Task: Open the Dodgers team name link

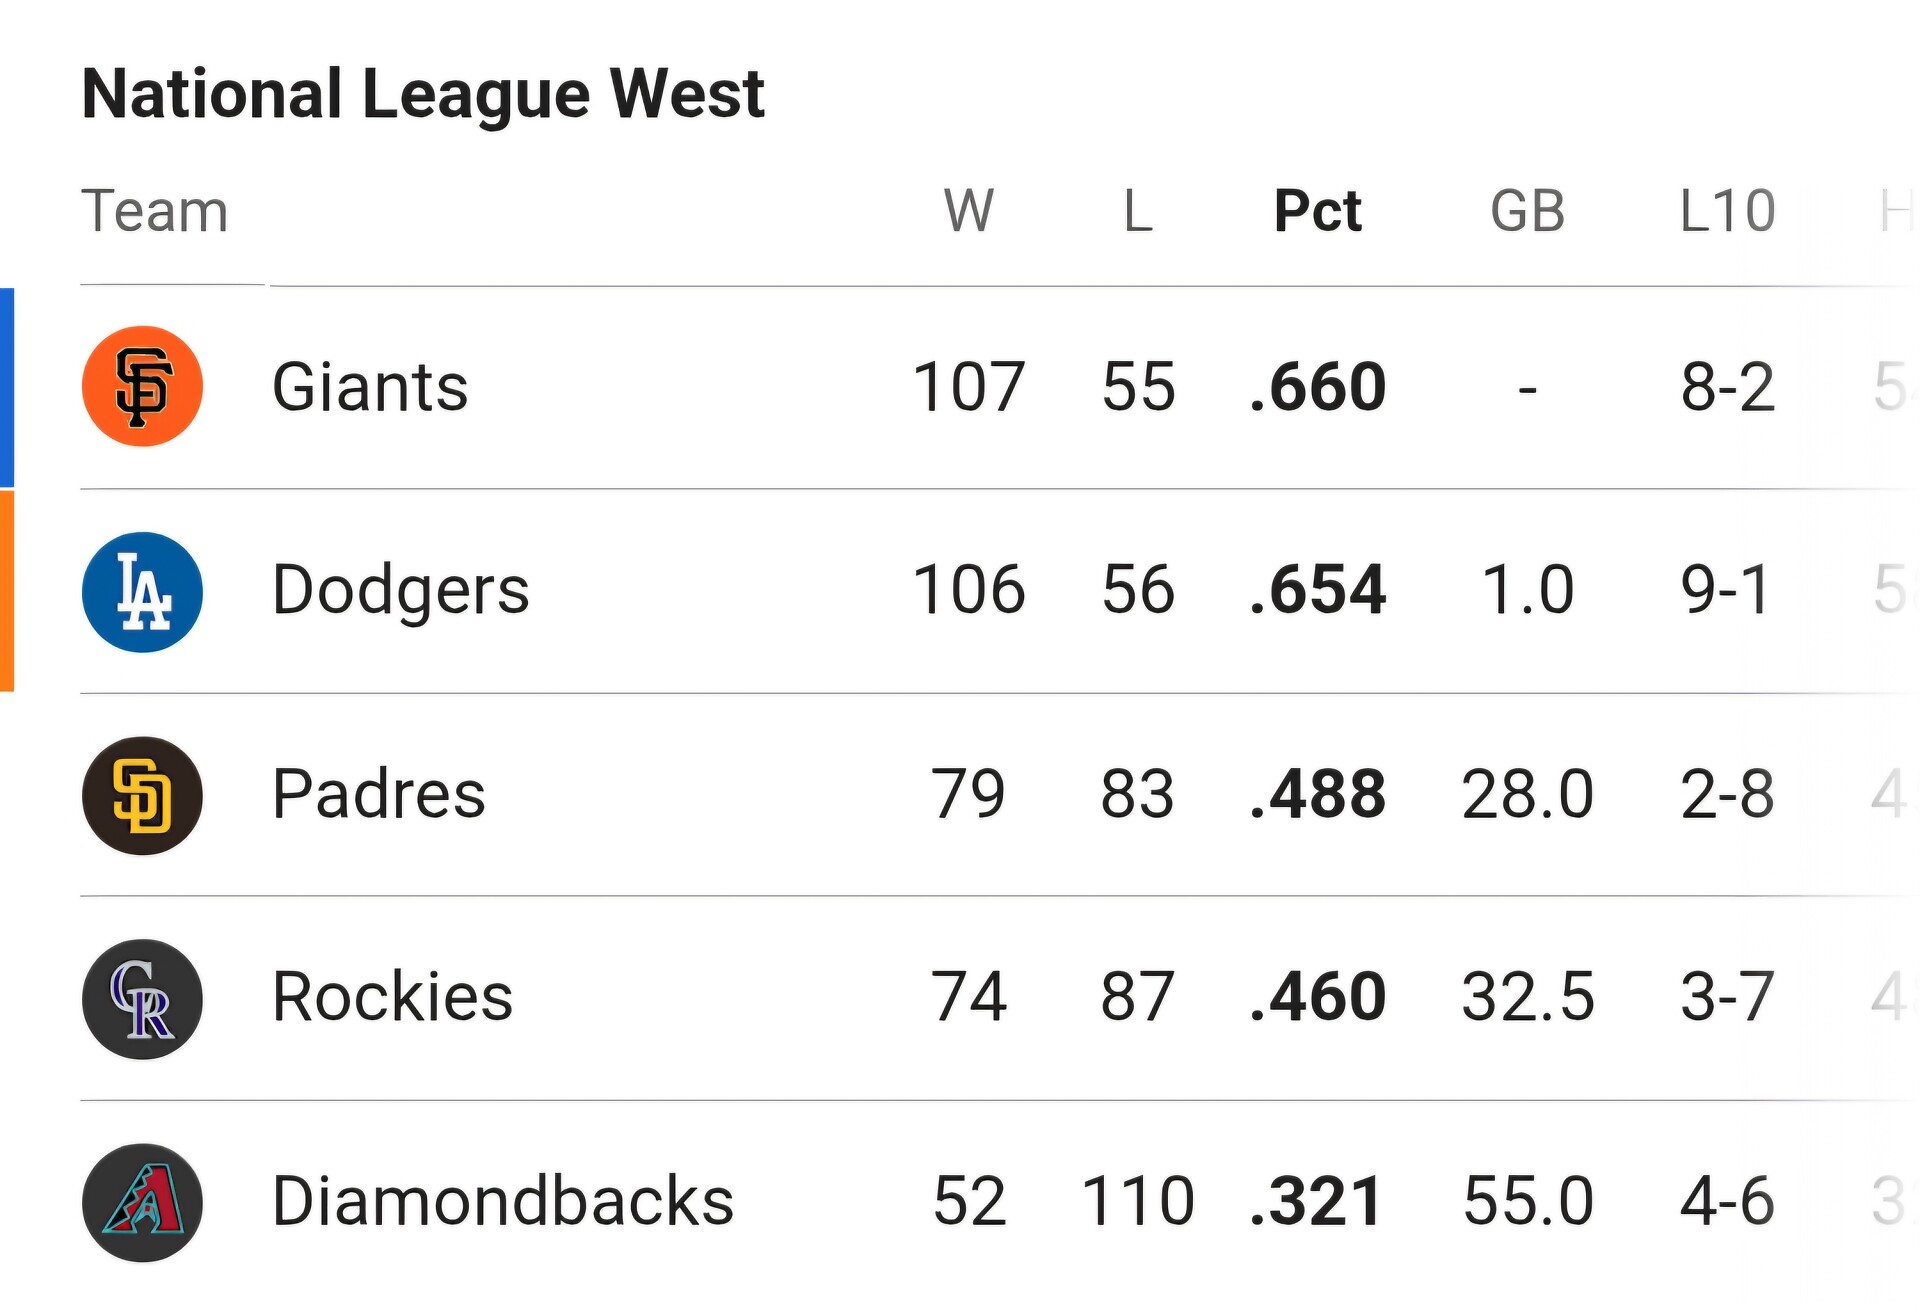Action: 400,590
